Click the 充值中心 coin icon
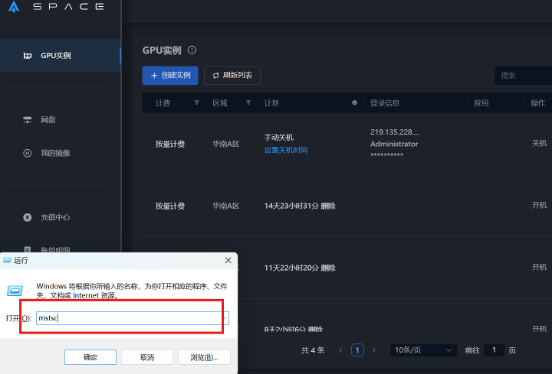The width and height of the screenshot is (552, 374). (27, 217)
